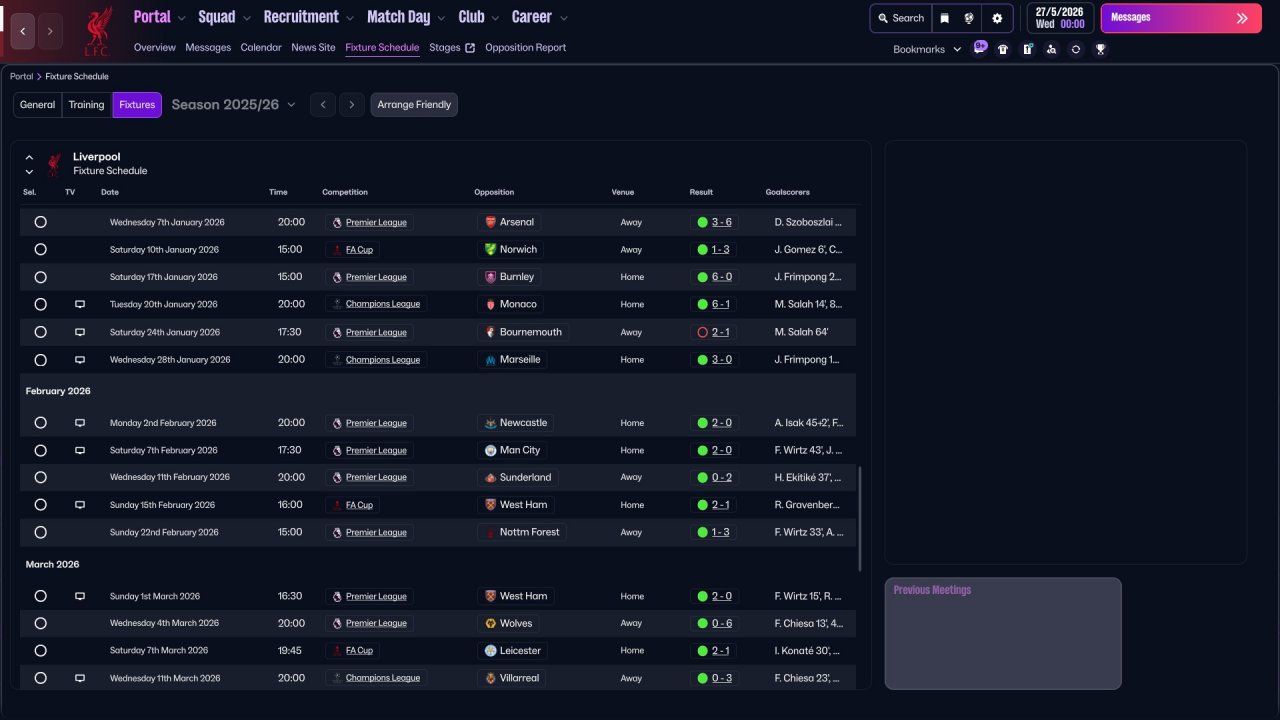Select the radio button for the Leicester fixture
This screenshot has width=1280, height=720.
(x=40, y=650)
